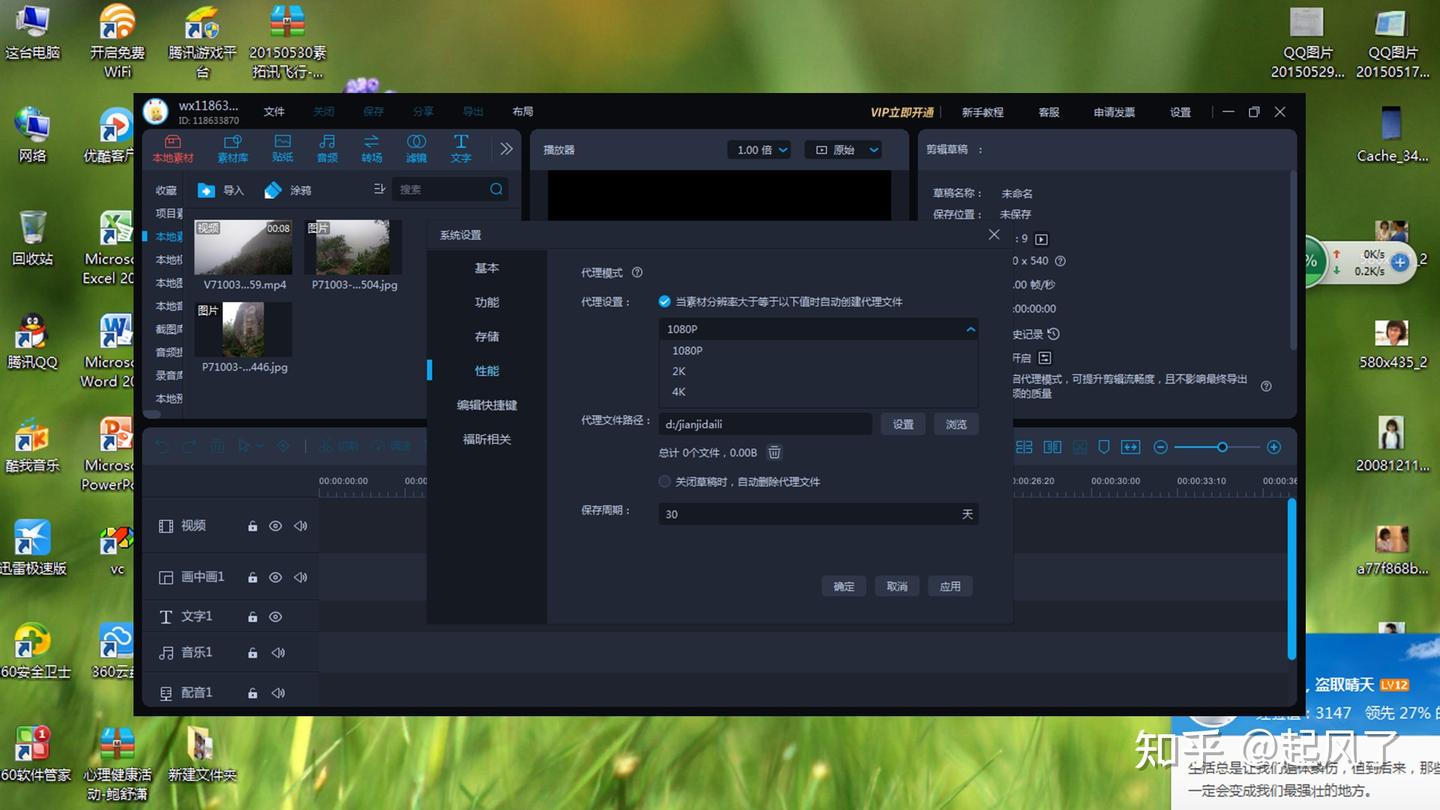Expand more media tabs with double chevron
This screenshot has width=1440, height=810.
point(506,148)
